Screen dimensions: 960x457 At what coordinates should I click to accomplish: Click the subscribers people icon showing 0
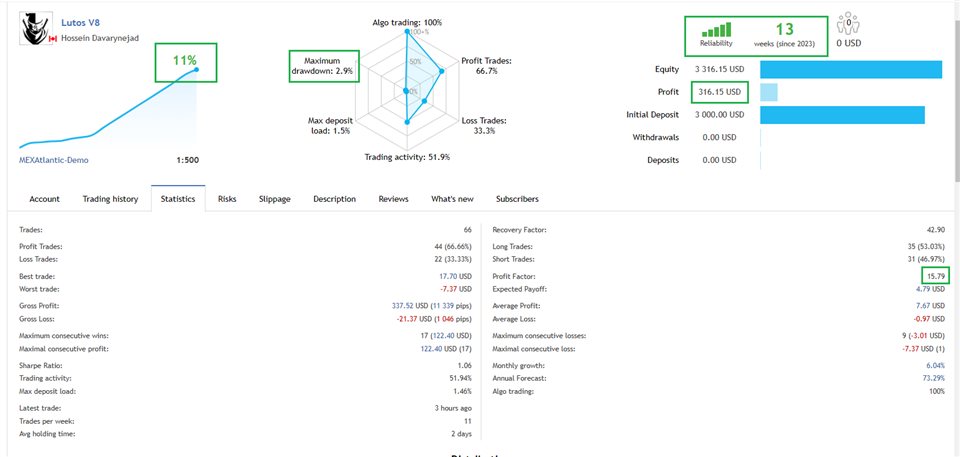849,23
